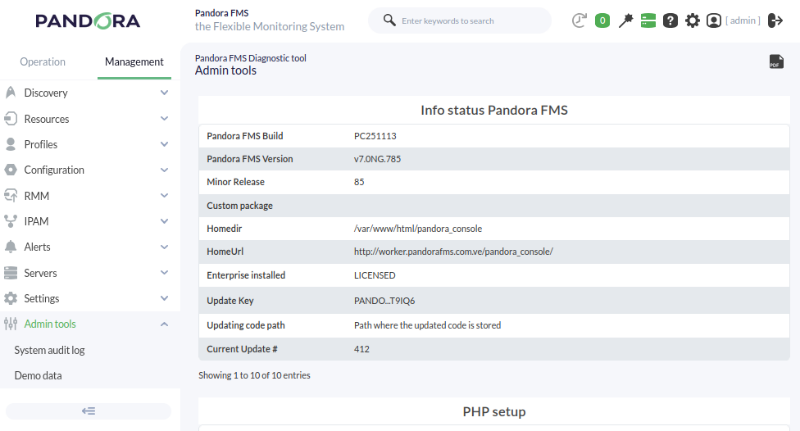Open the green notifications counter
This screenshot has width=800, height=431.
tap(602, 20)
